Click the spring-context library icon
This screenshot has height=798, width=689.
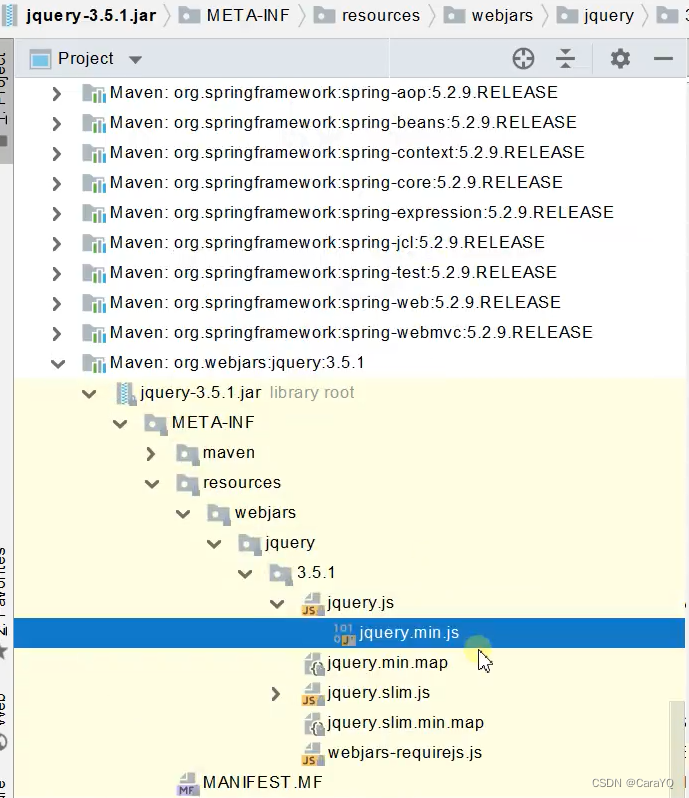[x=94, y=153]
